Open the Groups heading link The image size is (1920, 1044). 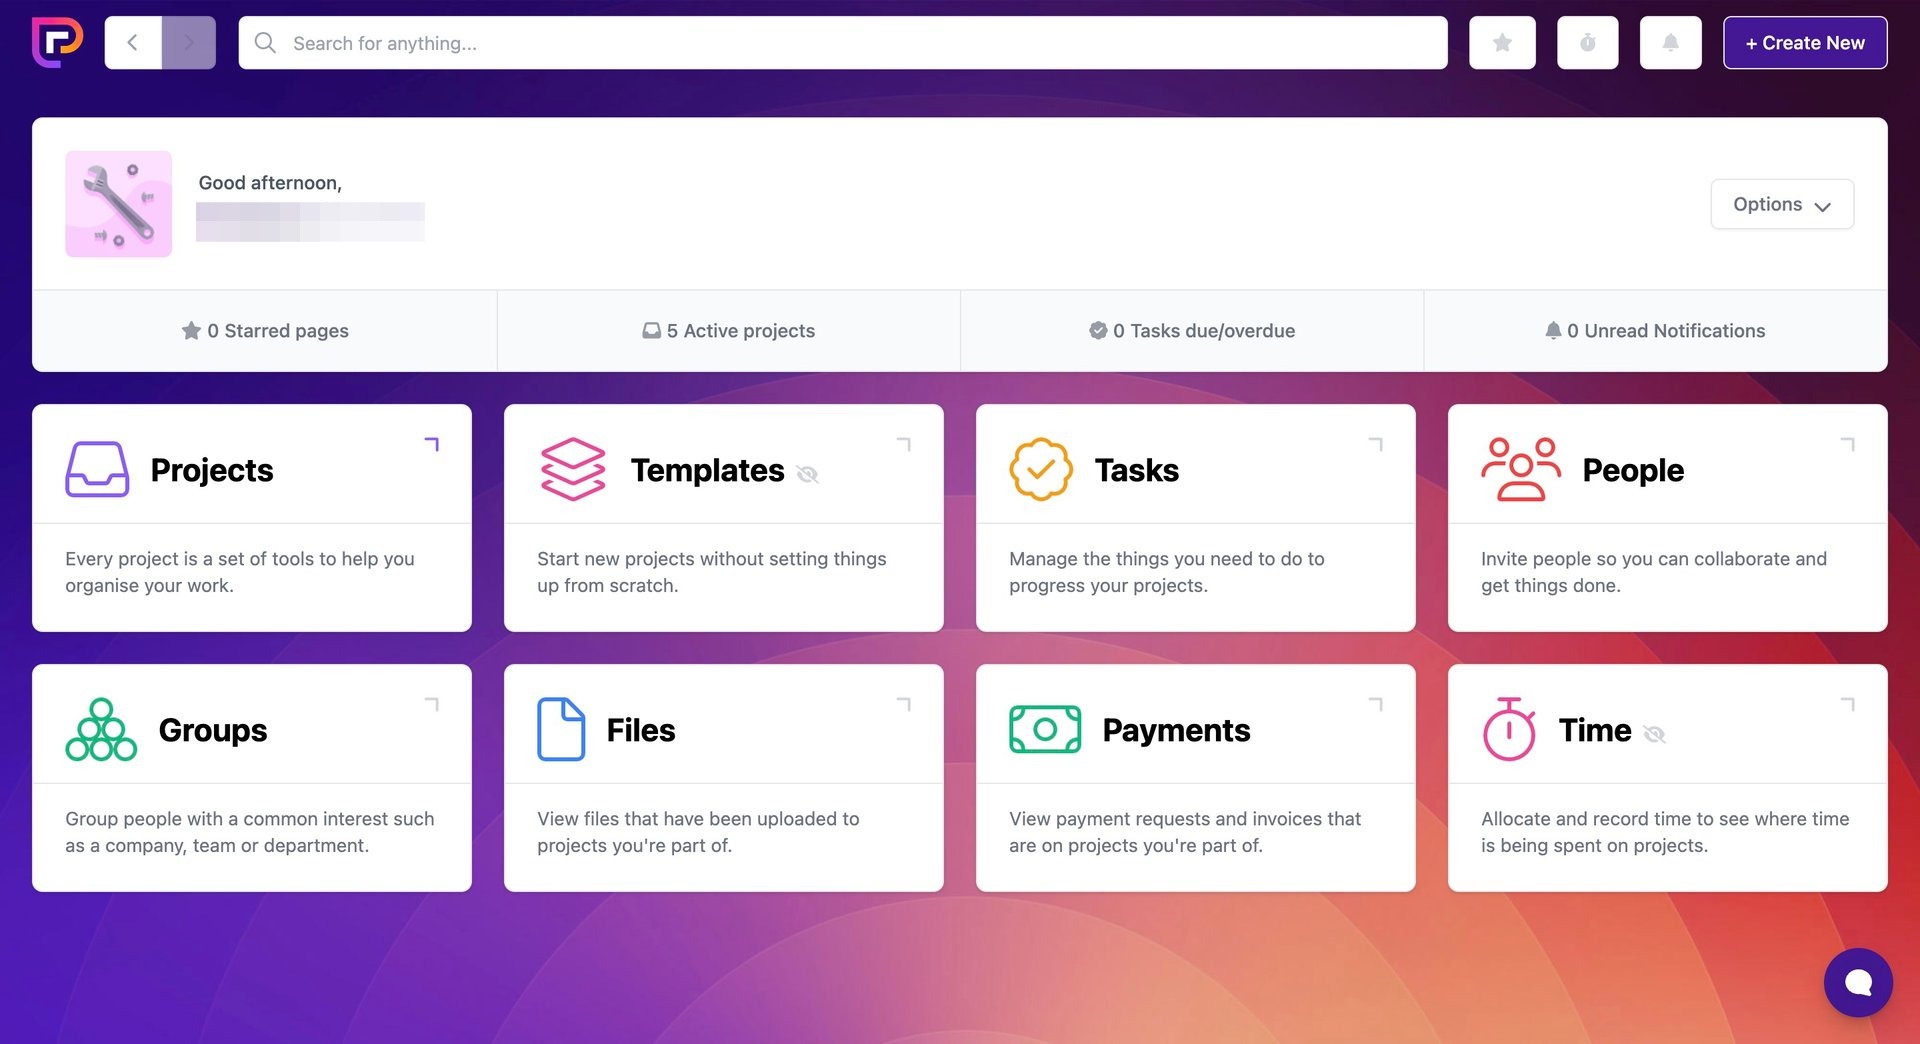tap(213, 730)
